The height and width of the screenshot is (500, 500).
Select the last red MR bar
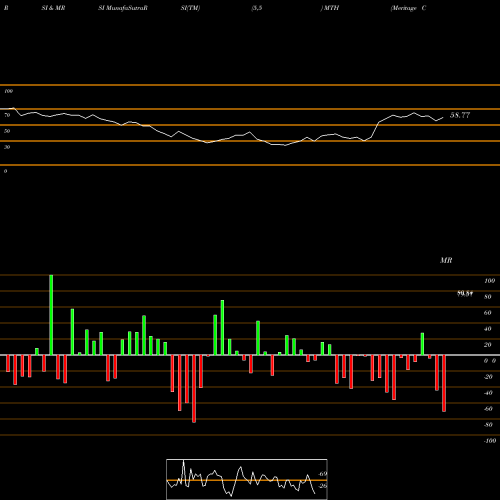444,383
